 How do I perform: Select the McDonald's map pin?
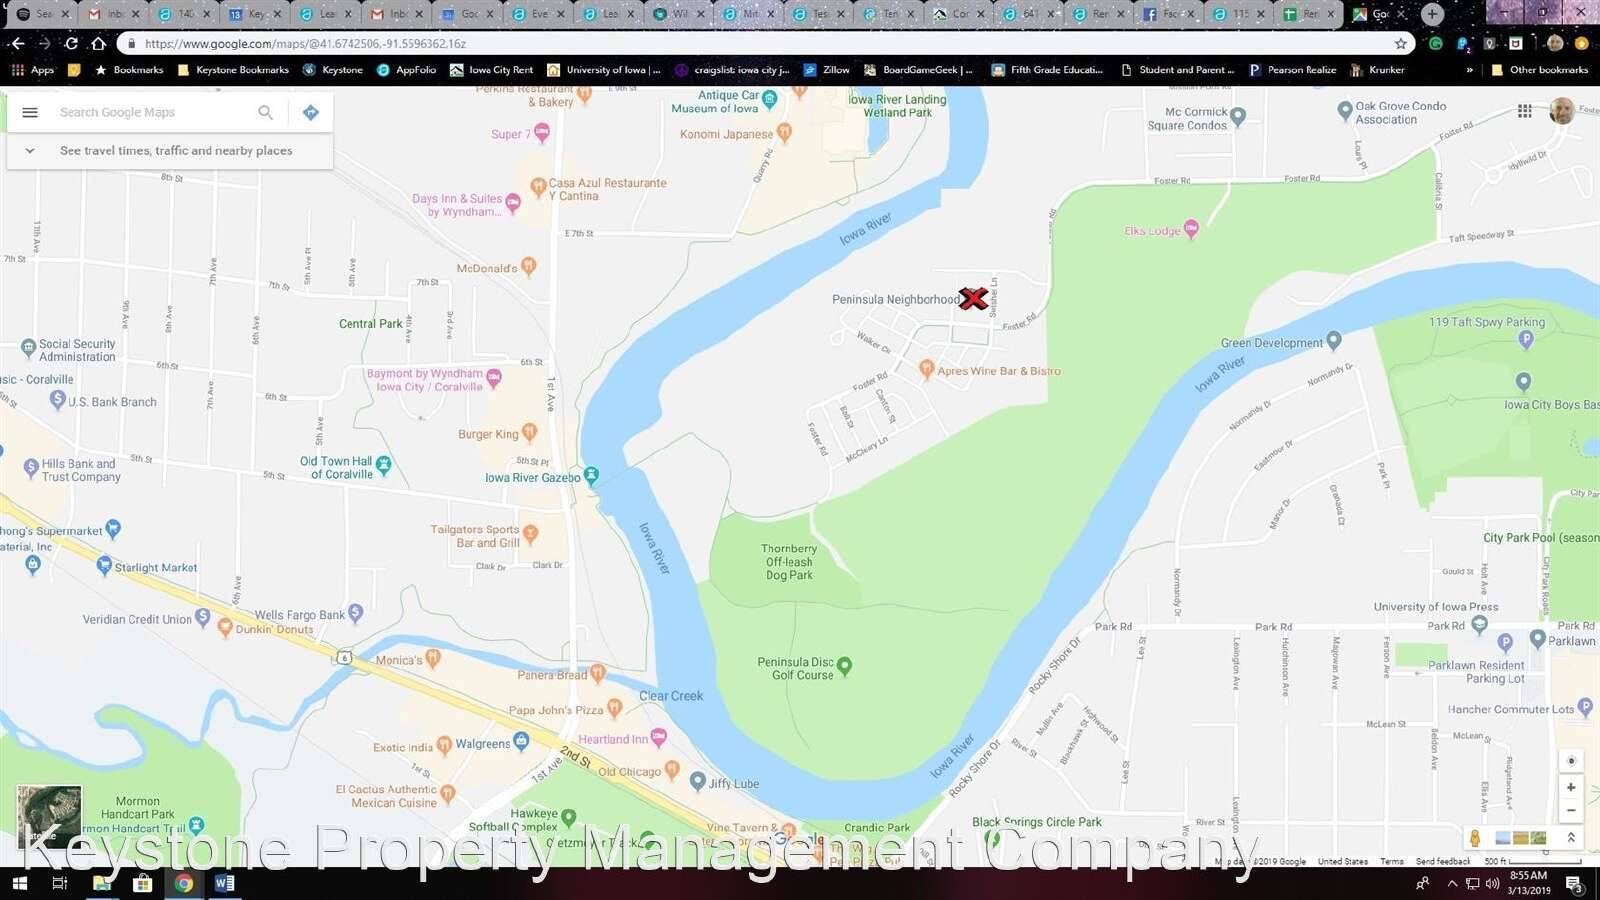529,266
